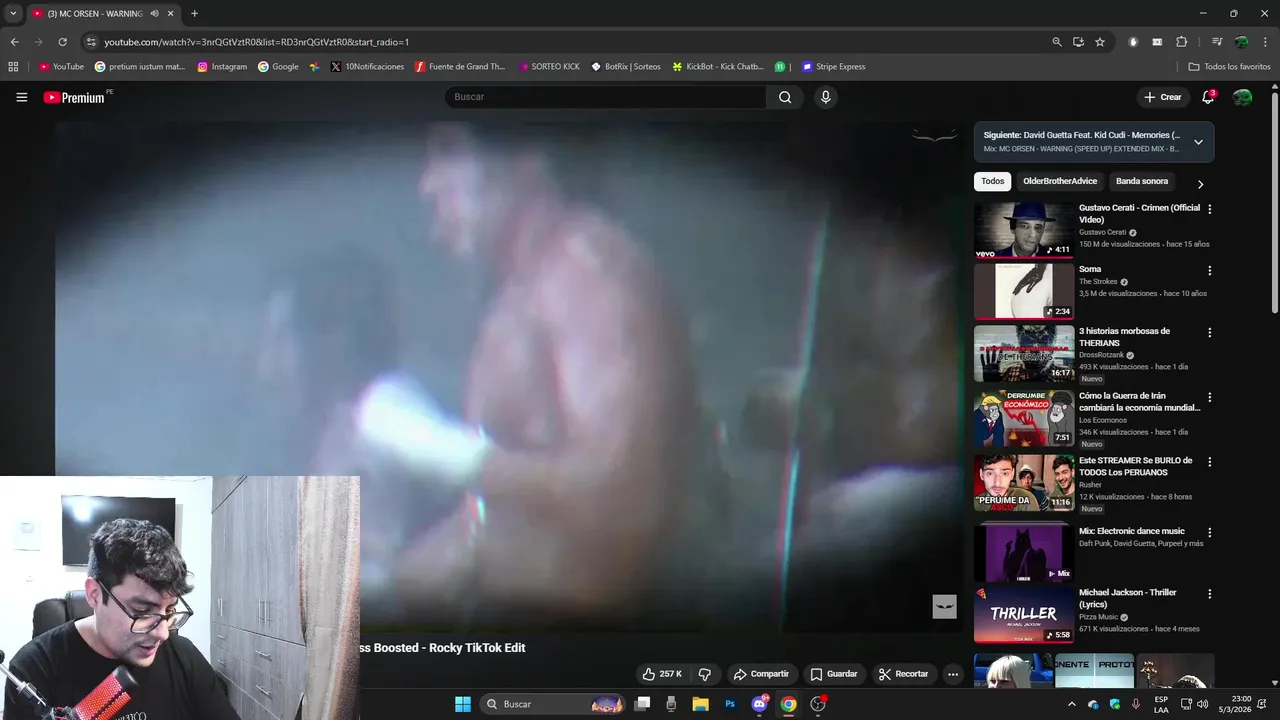
Task: Open the Chrome media control icon
Action: click(x=1217, y=42)
